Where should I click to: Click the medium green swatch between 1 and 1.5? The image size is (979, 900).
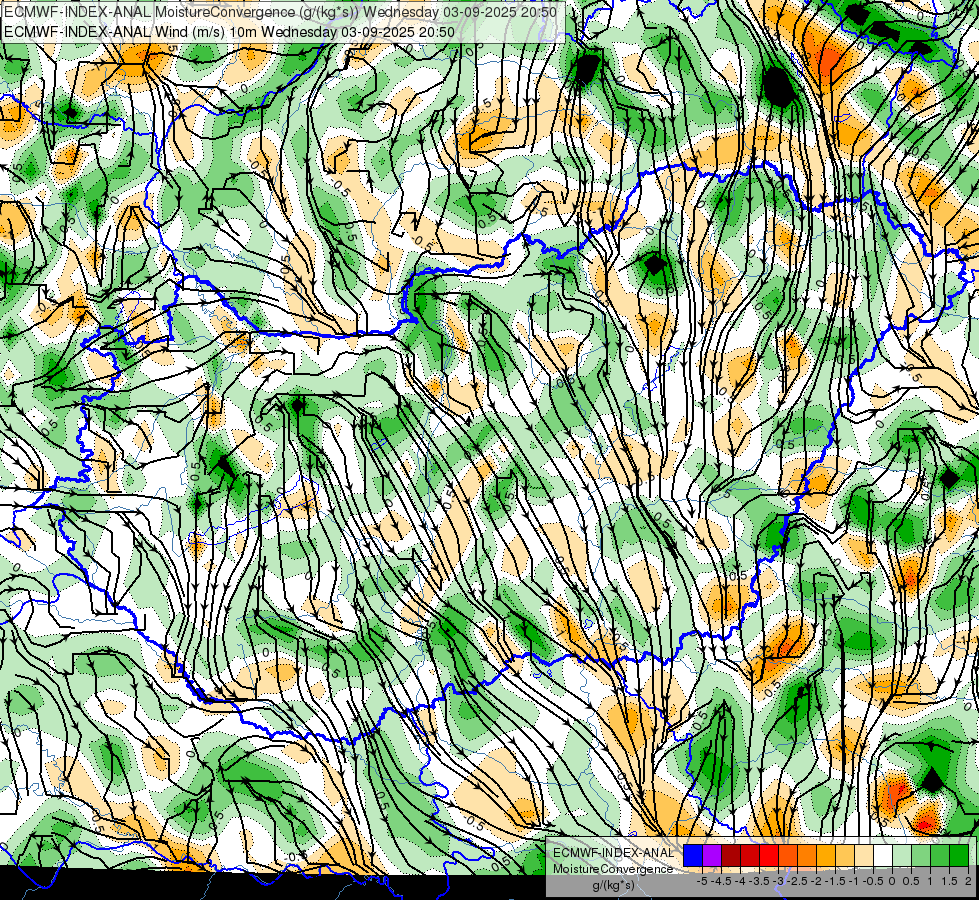coord(940,855)
